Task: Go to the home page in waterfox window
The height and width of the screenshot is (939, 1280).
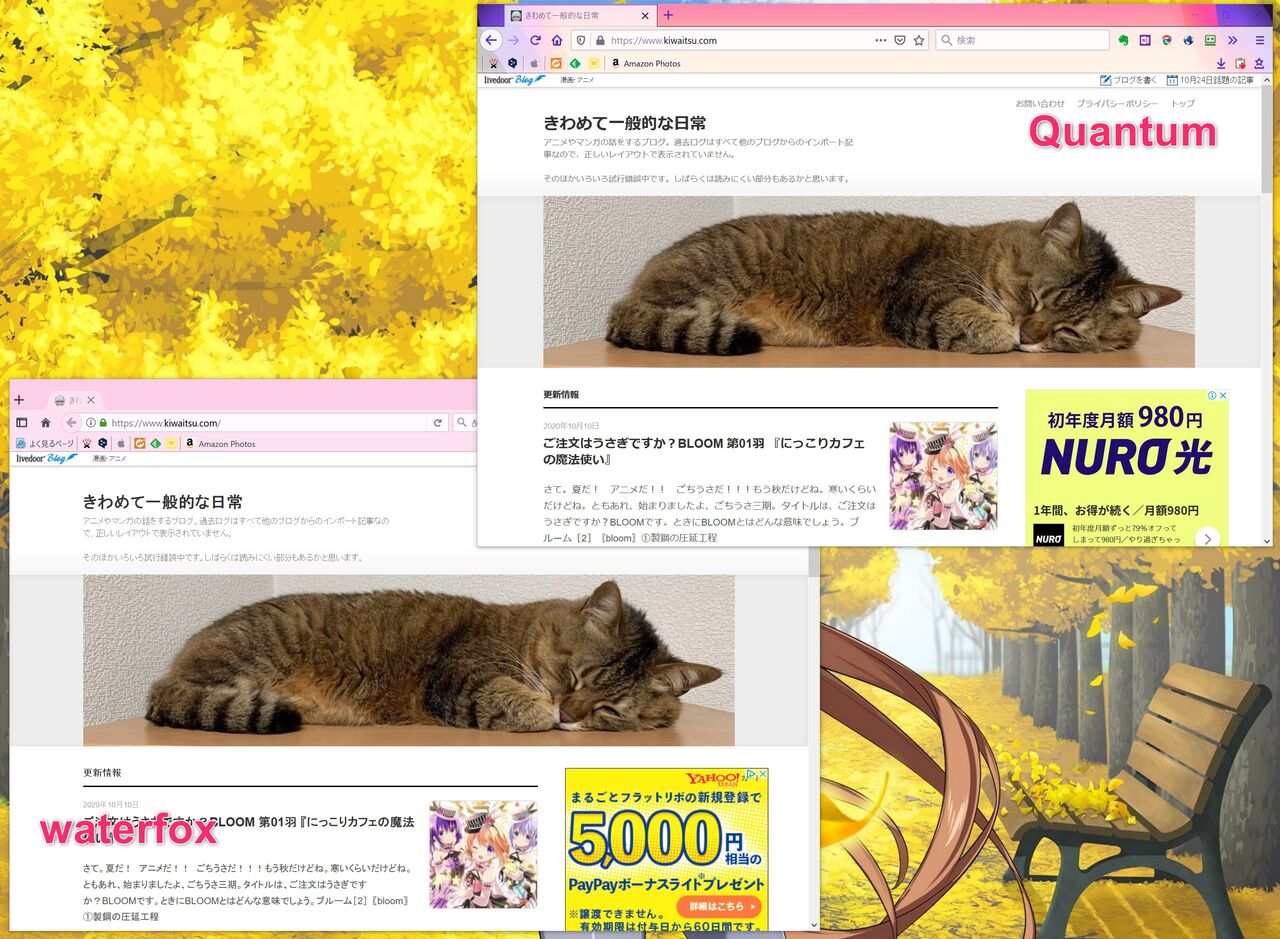Action: click(x=45, y=423)
